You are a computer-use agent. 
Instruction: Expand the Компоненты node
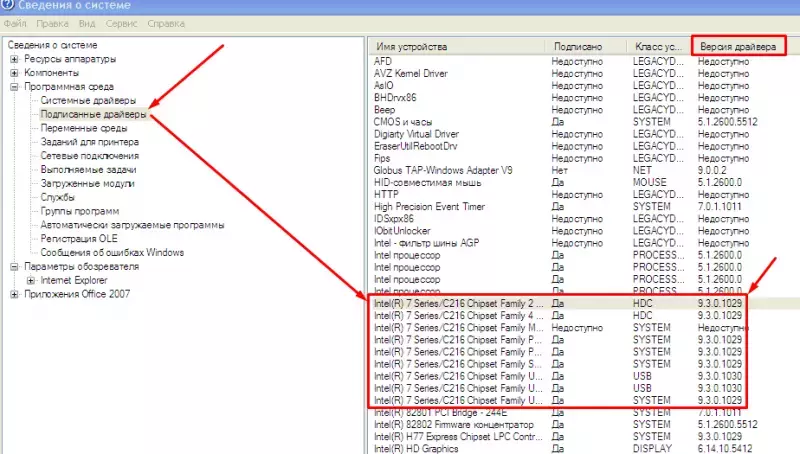pyautogui.click(x=14, y=73)
